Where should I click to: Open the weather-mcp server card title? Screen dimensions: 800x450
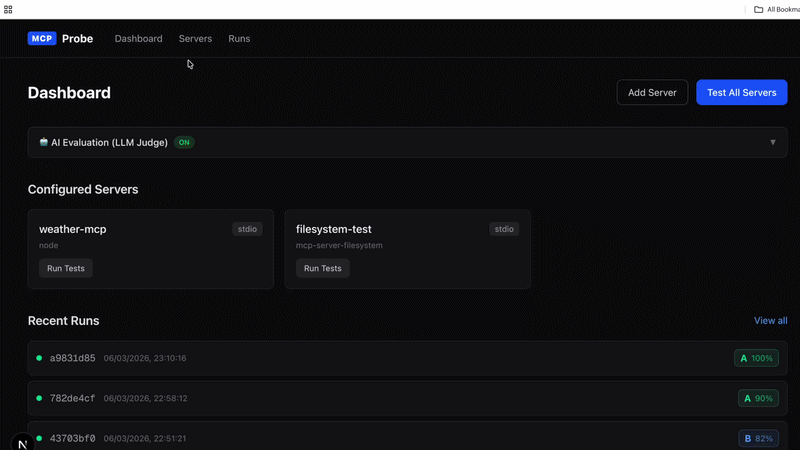coord(73,229)
